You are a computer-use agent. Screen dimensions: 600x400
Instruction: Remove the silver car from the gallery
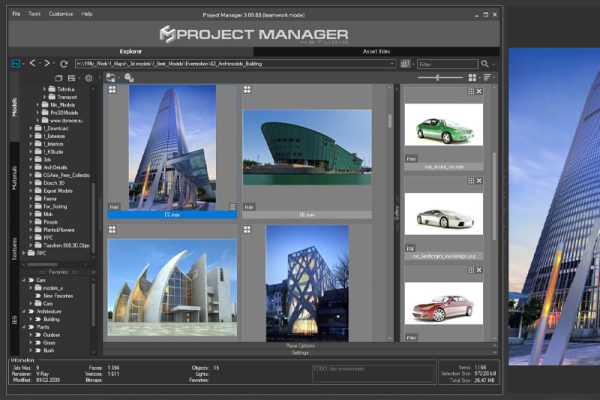tap(479, 181)
